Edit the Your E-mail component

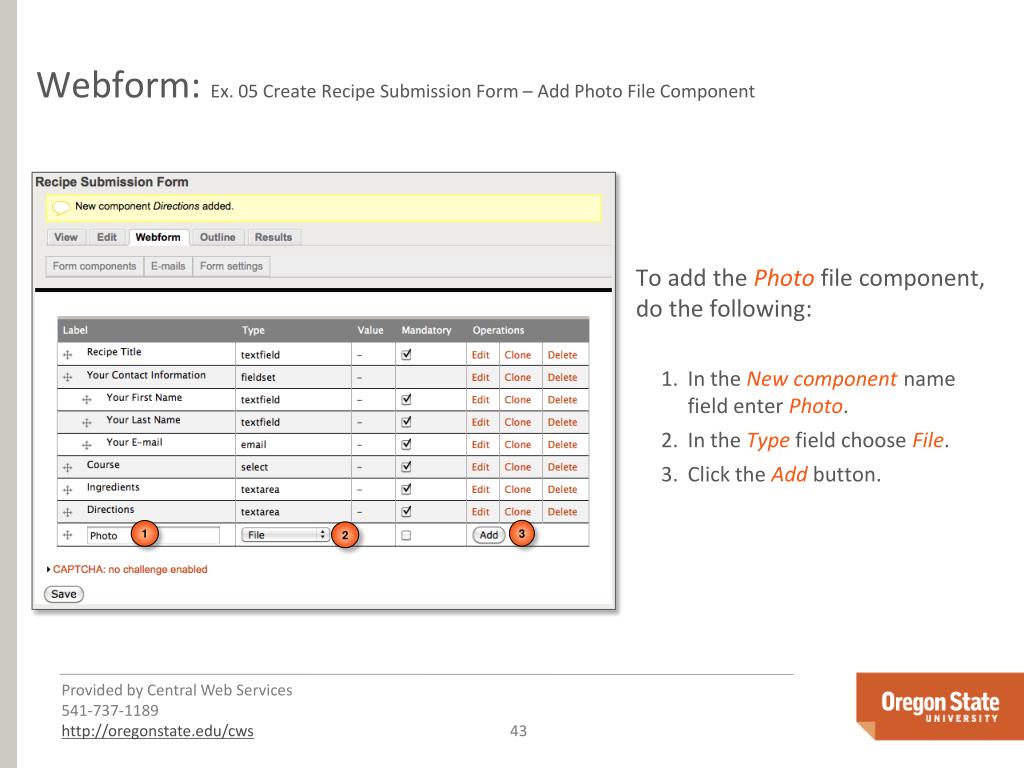click(x=481, y=444)
